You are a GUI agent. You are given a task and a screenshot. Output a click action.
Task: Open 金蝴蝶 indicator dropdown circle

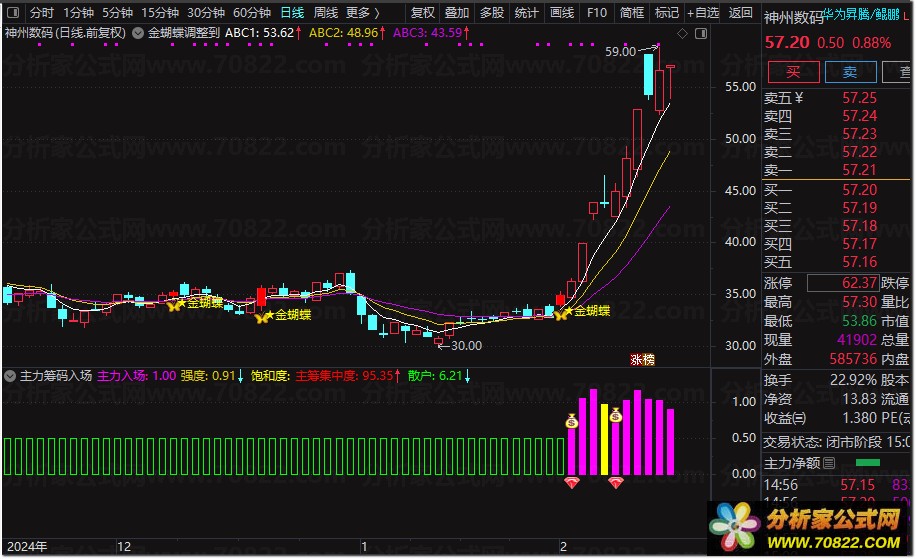138,33
